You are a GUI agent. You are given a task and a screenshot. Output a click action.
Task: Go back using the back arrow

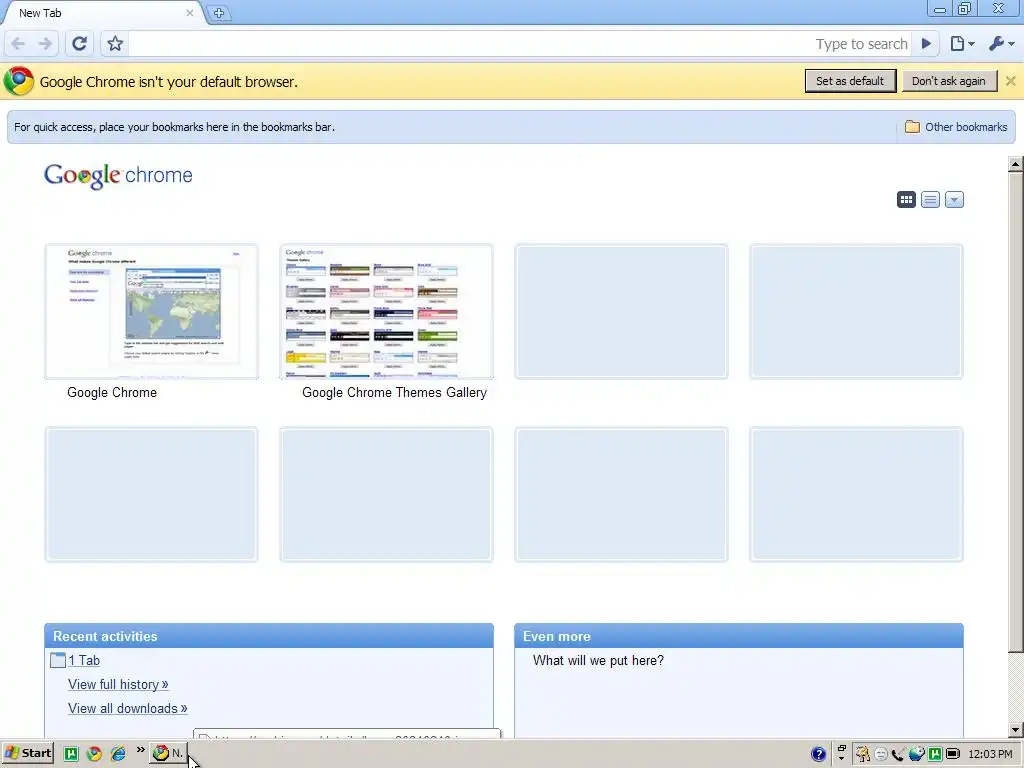[18, 44]
